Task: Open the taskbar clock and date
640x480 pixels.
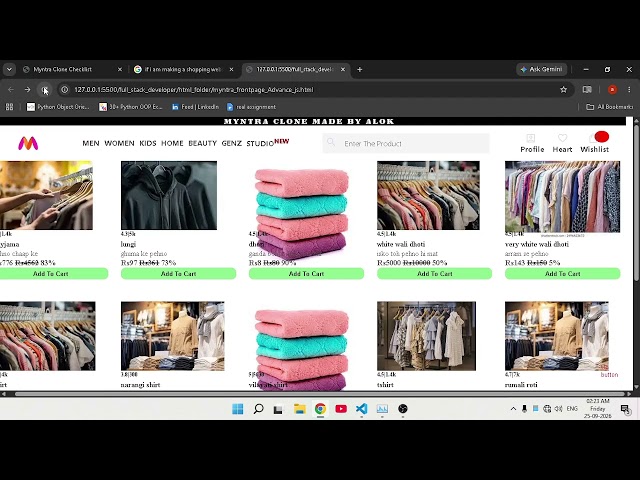Action: [x=598, y=409]
